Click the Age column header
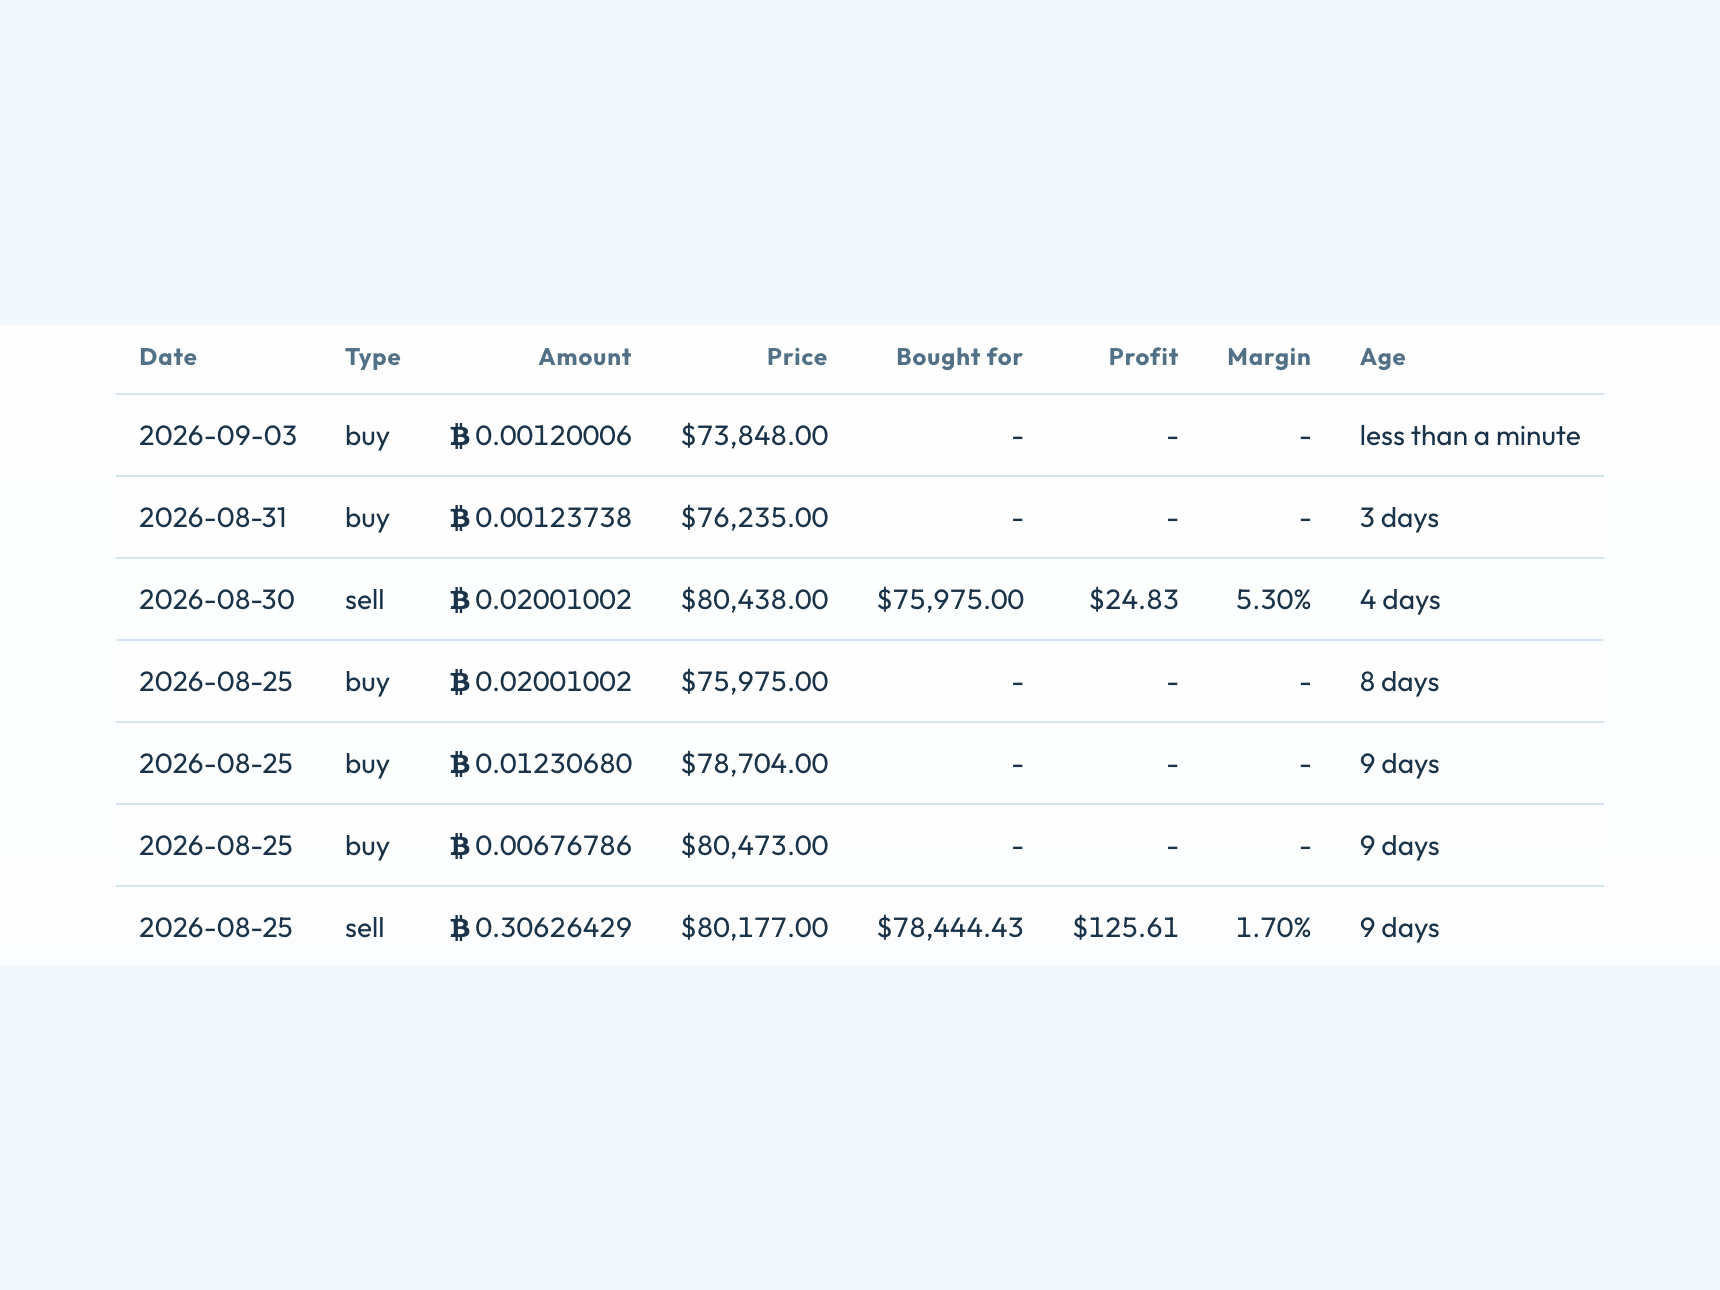This screenshot has height=1290, width=1720. [1383, 358]
